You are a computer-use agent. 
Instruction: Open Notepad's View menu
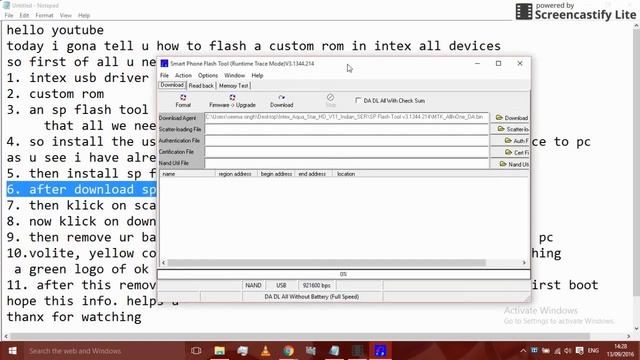(x=65, y=16)
